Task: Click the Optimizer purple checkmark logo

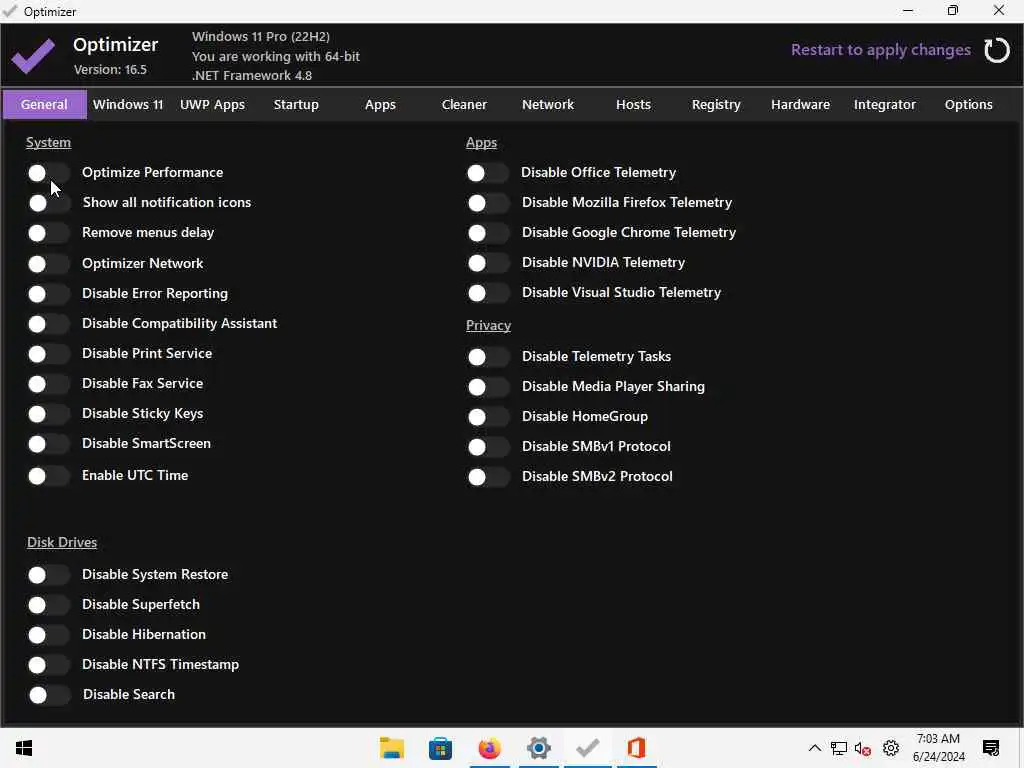Action: point(33,56)
